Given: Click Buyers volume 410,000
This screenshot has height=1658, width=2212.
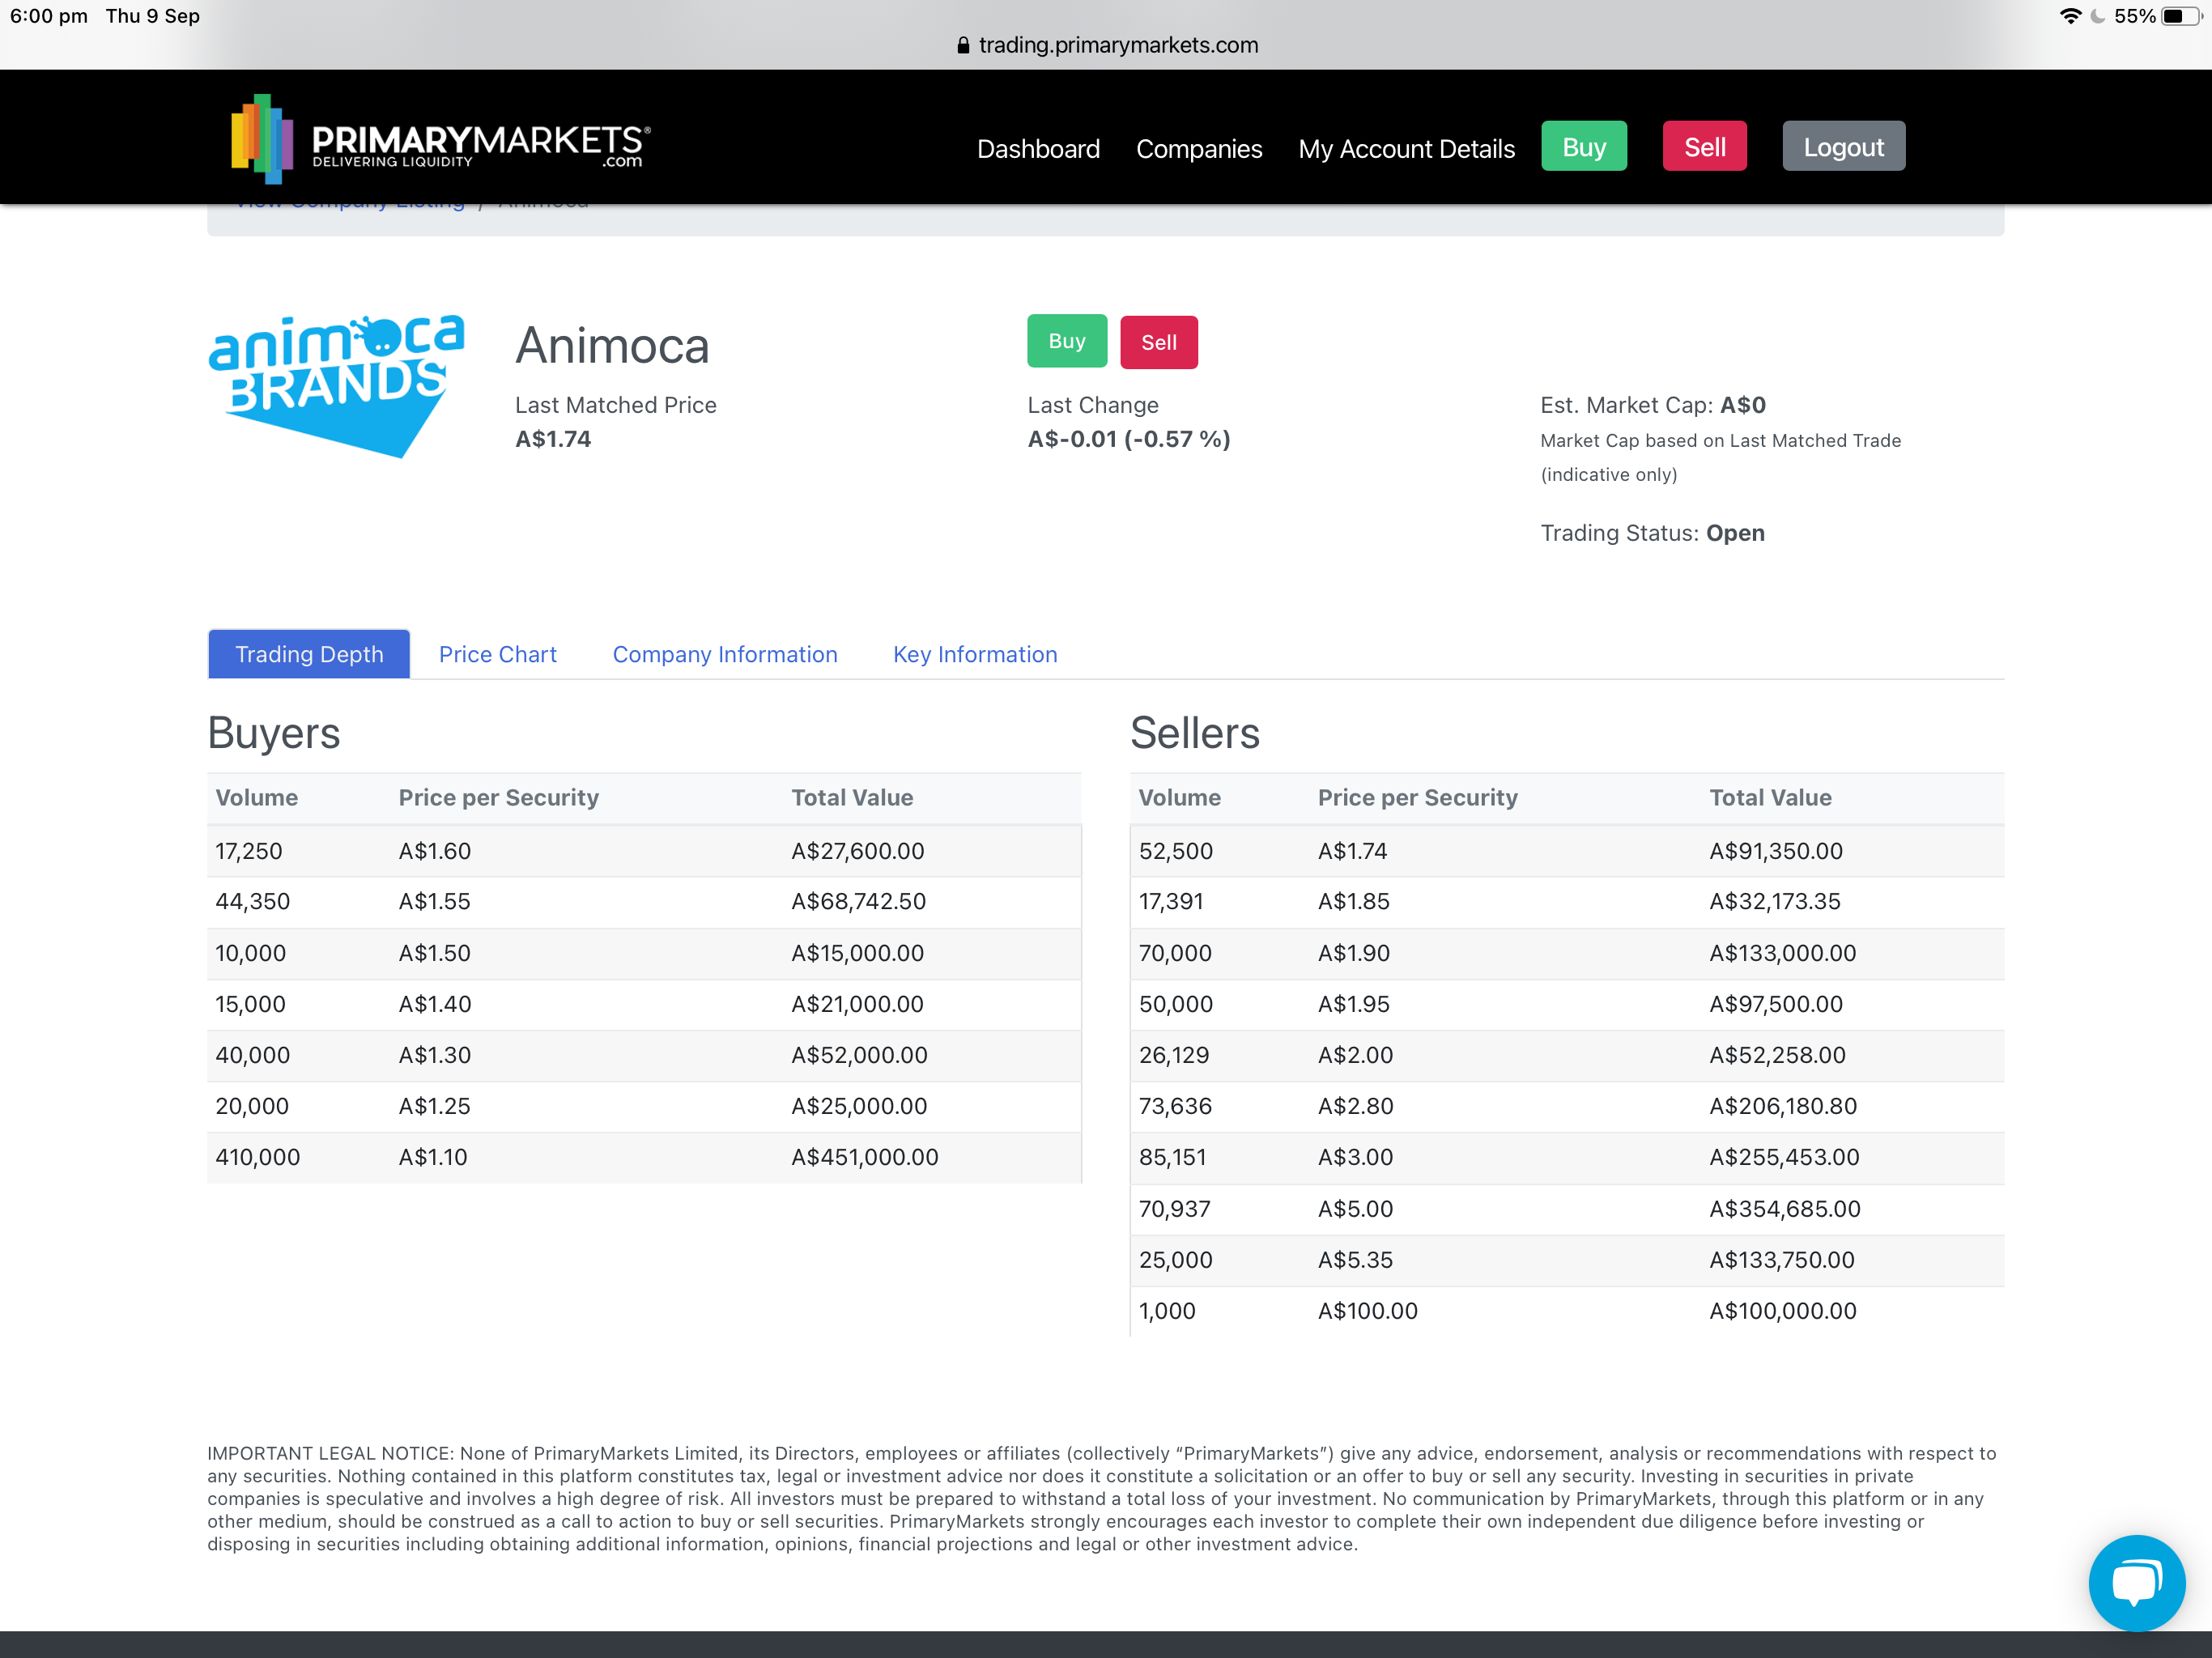Looking at the screenshot, I should point(257,1157).
